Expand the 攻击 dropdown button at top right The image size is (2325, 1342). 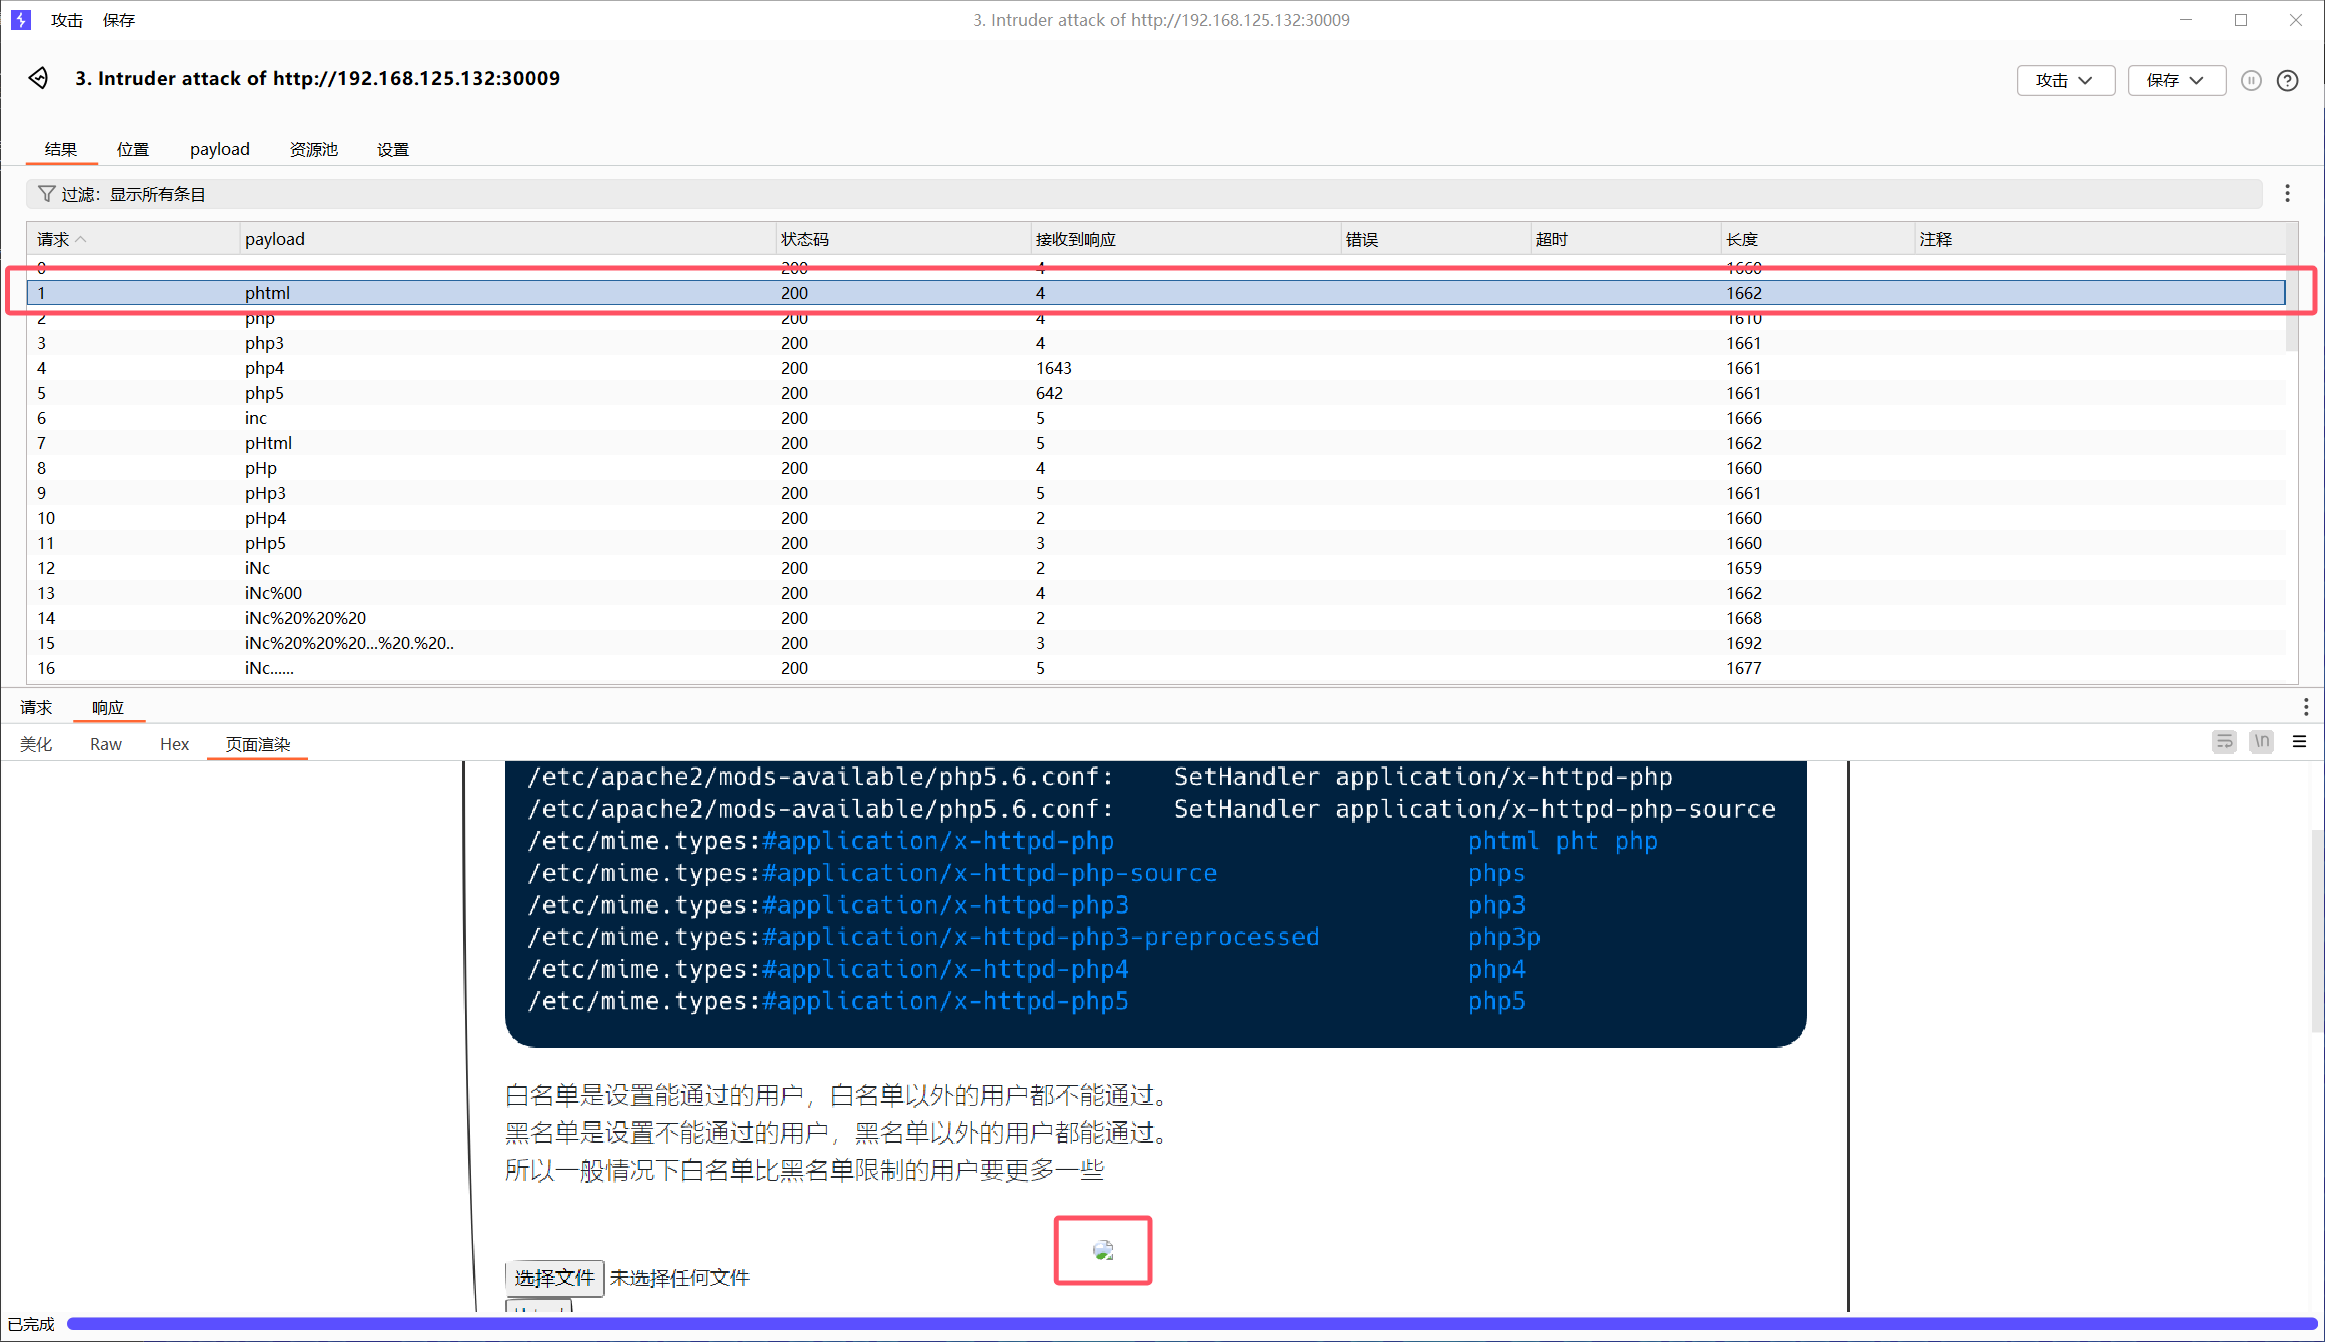click(2065, 80)
